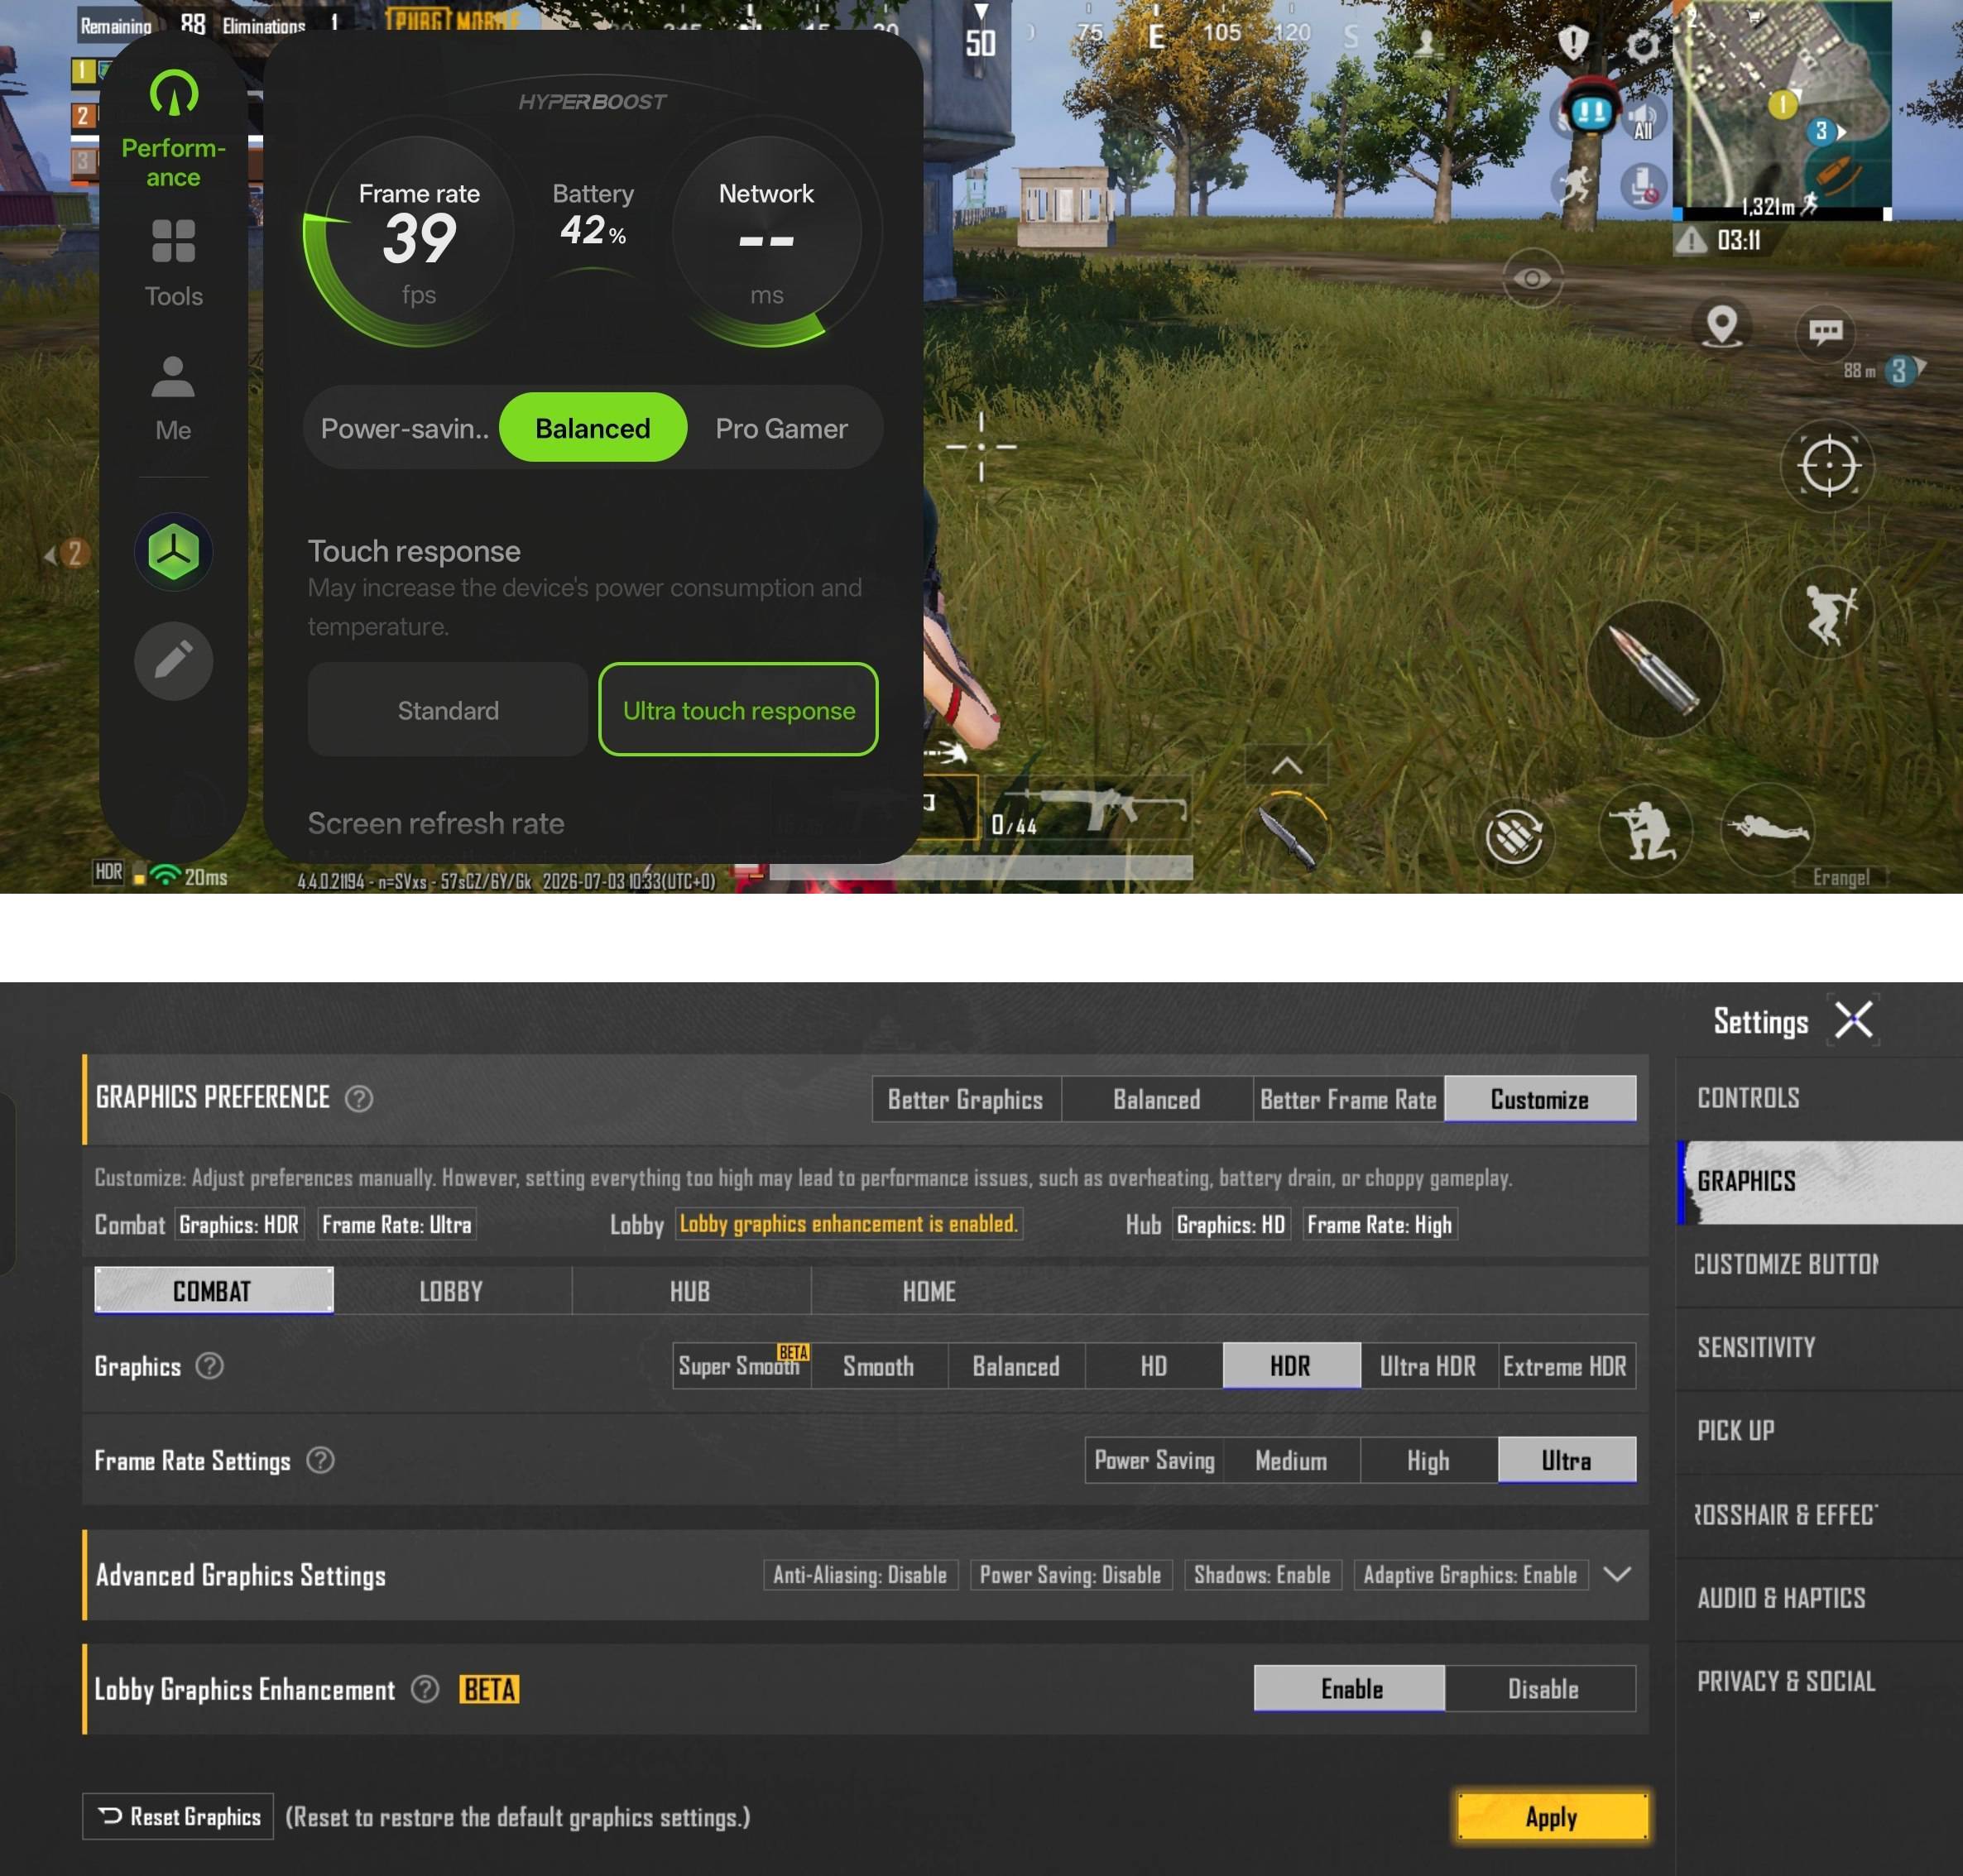Screen dimensions: 1963x1876
Task: Tap the jump action icon
Action: (x=1829, y=612)
